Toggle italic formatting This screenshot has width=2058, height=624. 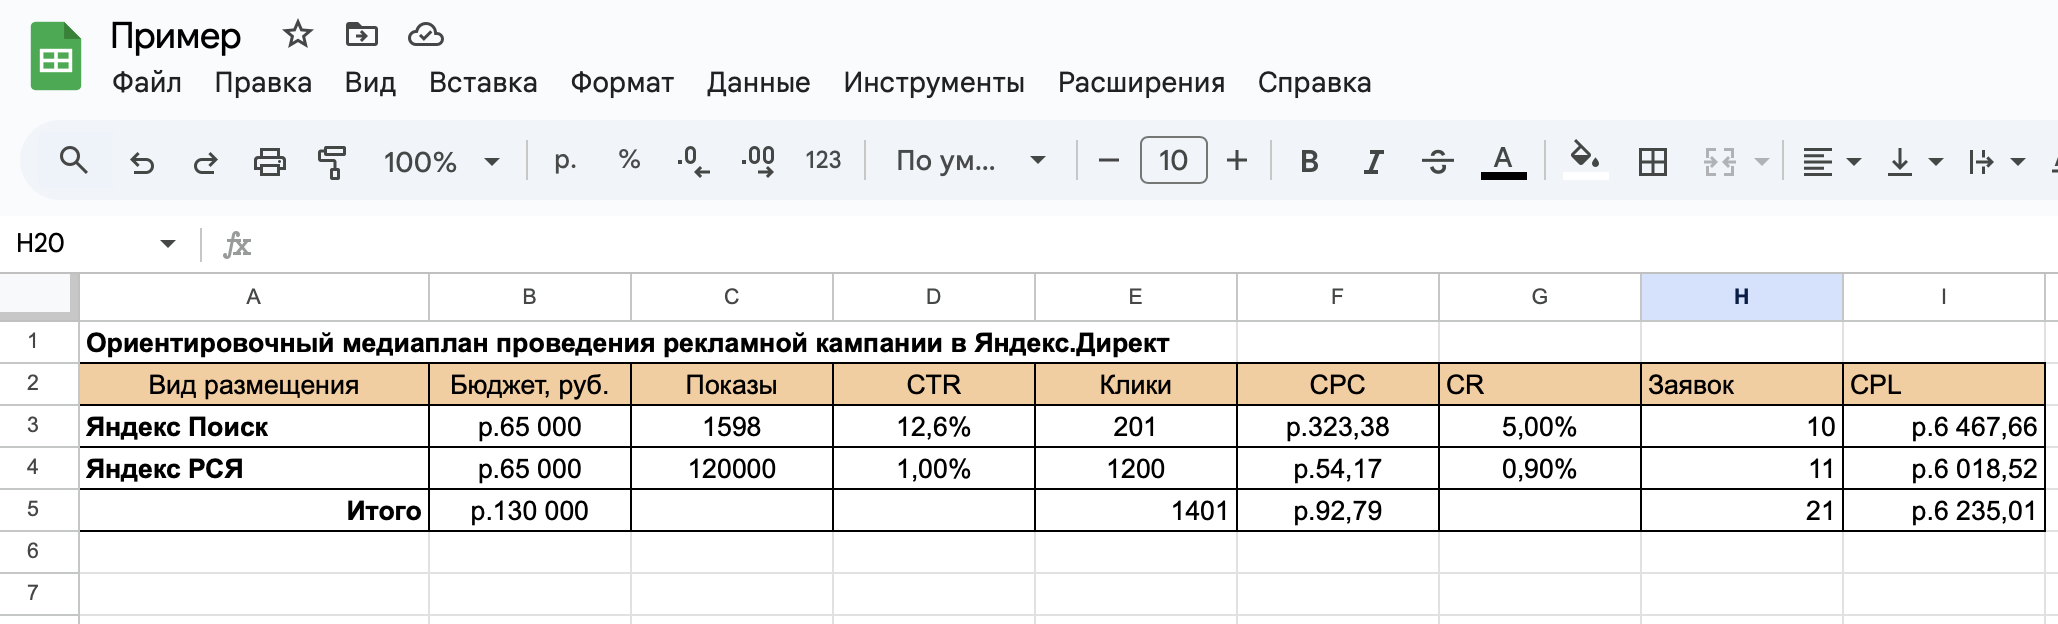pyautogui.click(x=1374, y=161)
